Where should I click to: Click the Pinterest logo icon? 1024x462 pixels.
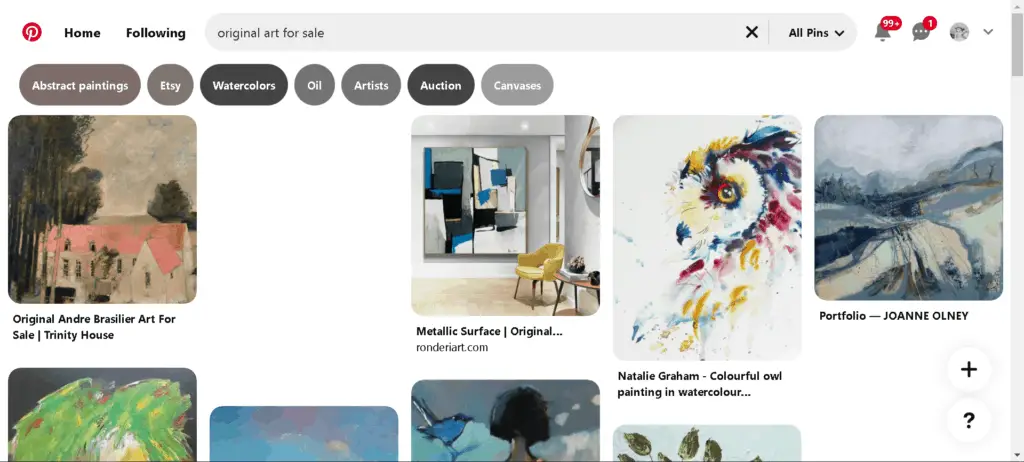coord(31,32)
